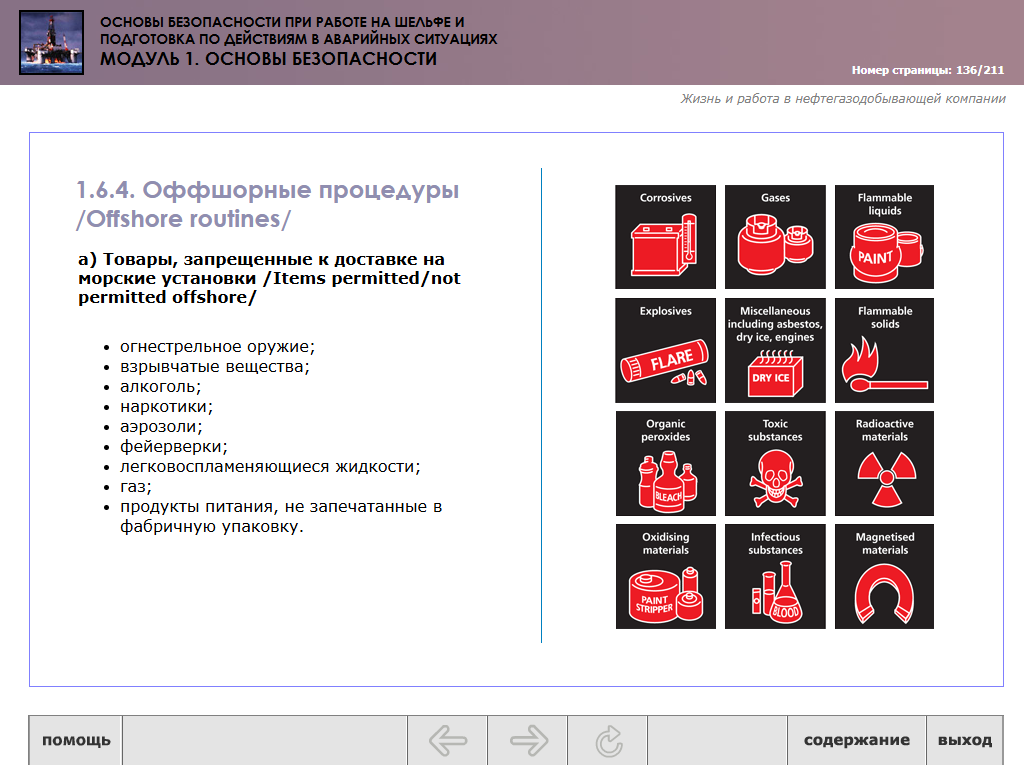This screenshot has width=1024, height=765.
Task: Click the Miscellaneous dry ice icon
Action: [775, 350]
